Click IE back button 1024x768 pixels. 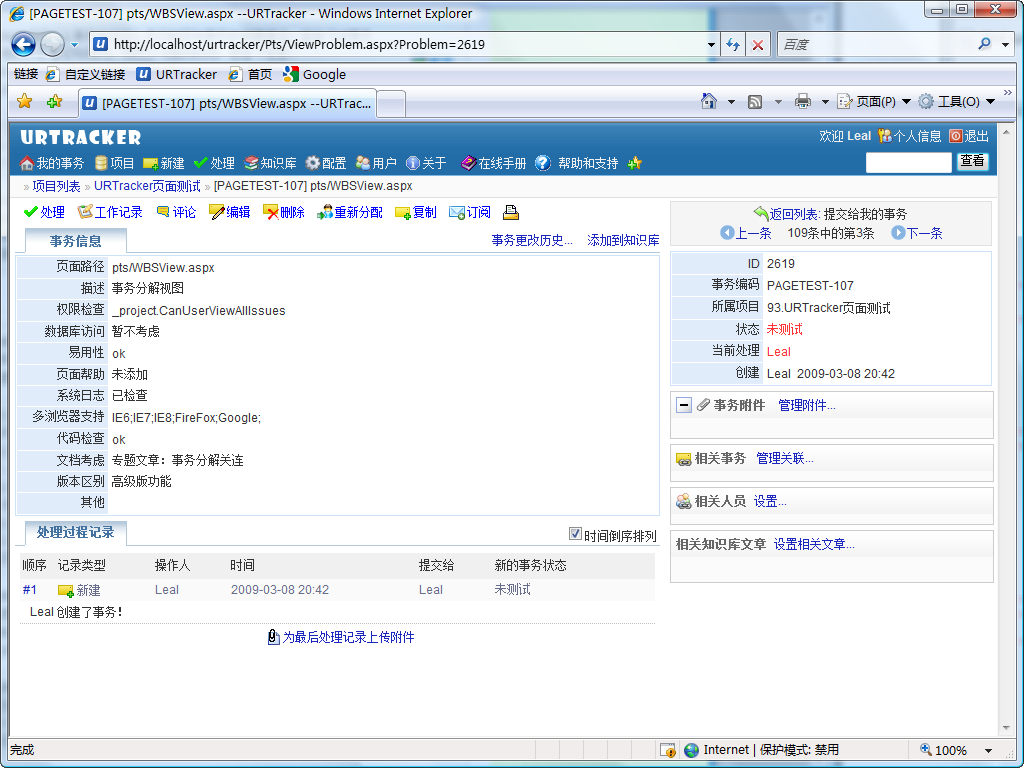click(24, 44)
